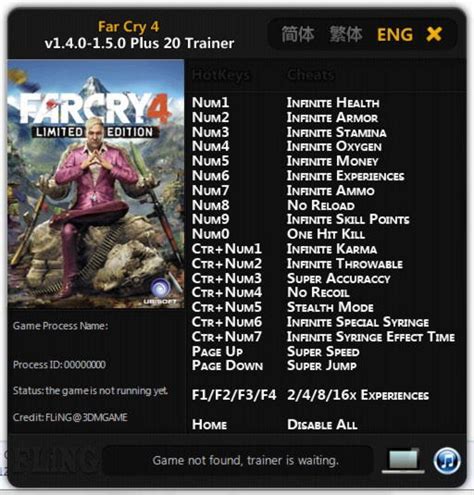Click the Disable All label
Screen dimensions: 474x495
(x=322, y=425)
